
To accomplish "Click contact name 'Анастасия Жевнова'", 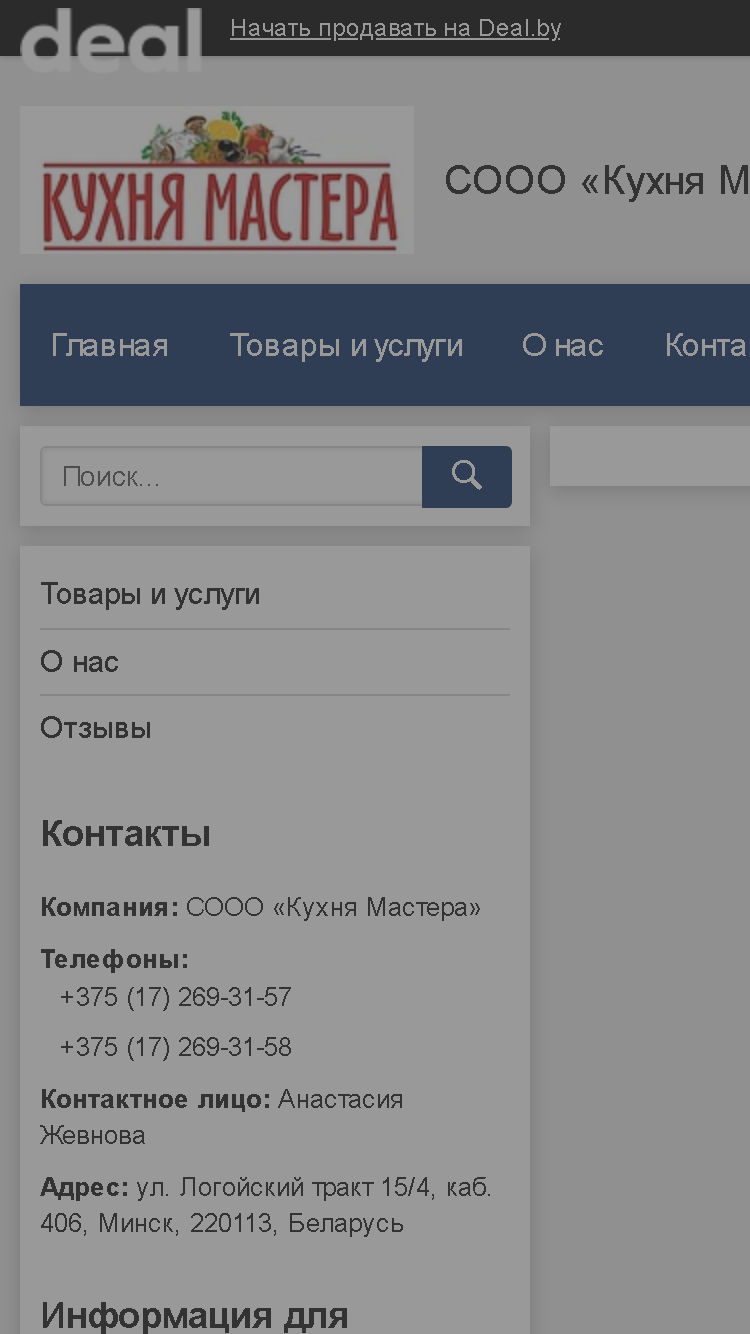I will pyautogui.click(x=222, y=1117).
